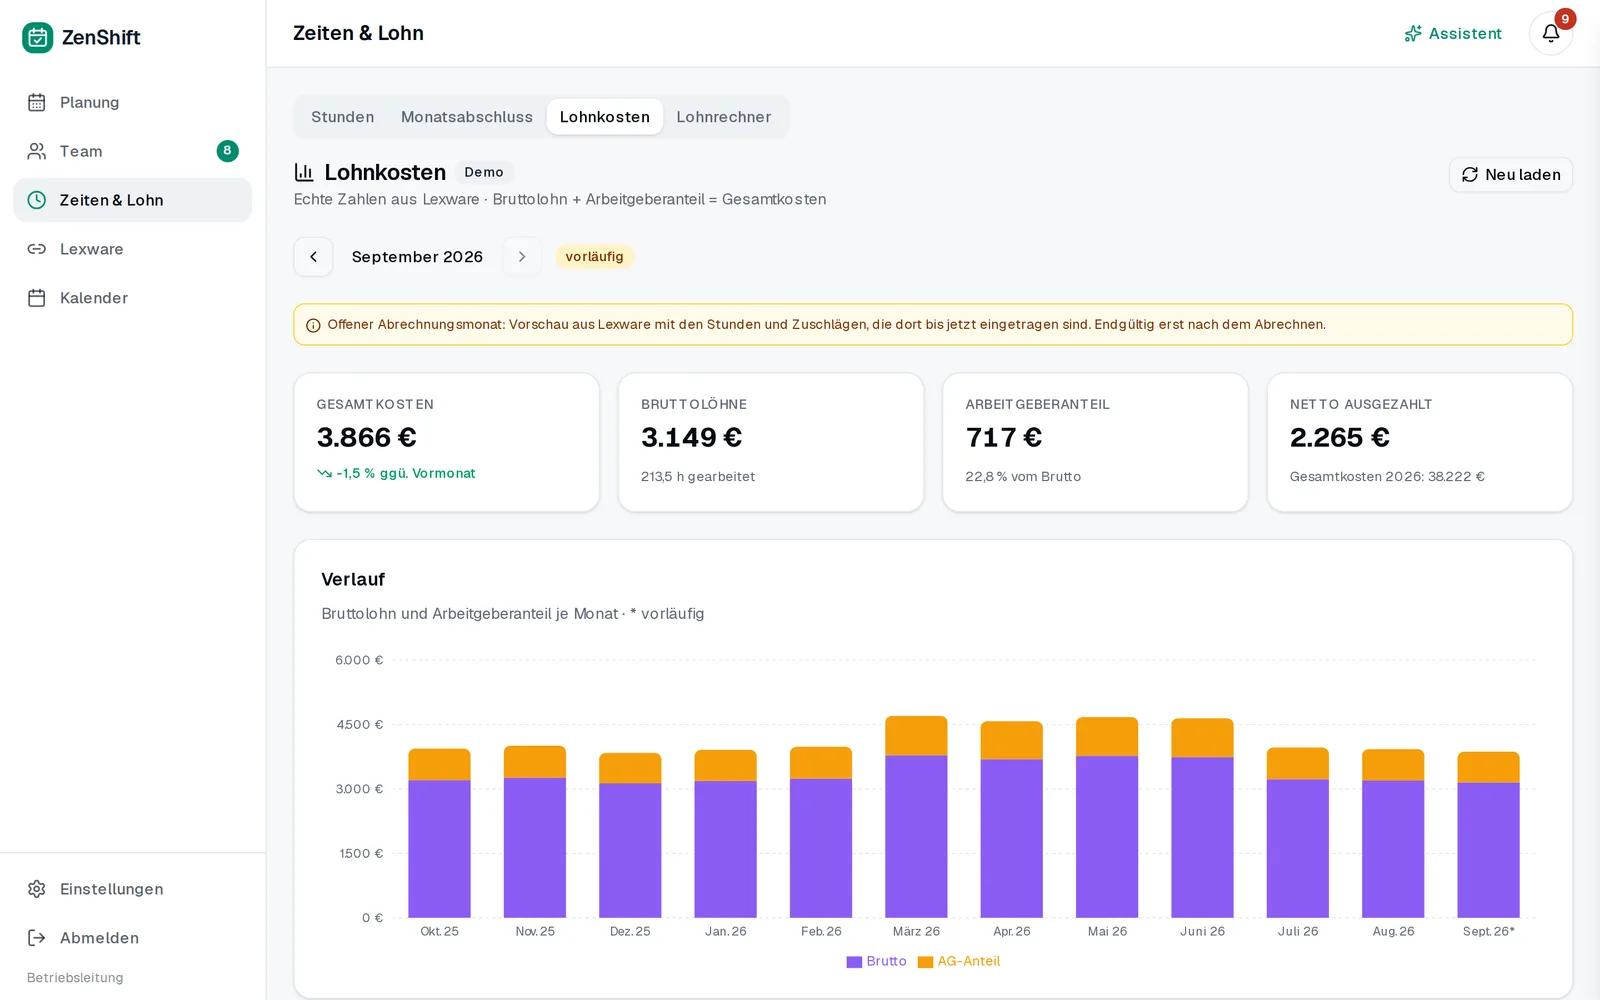Click the downward trend icon under Gesamtkosten
Viewport: 1600px width, 1000px height.
coord(324,474)
